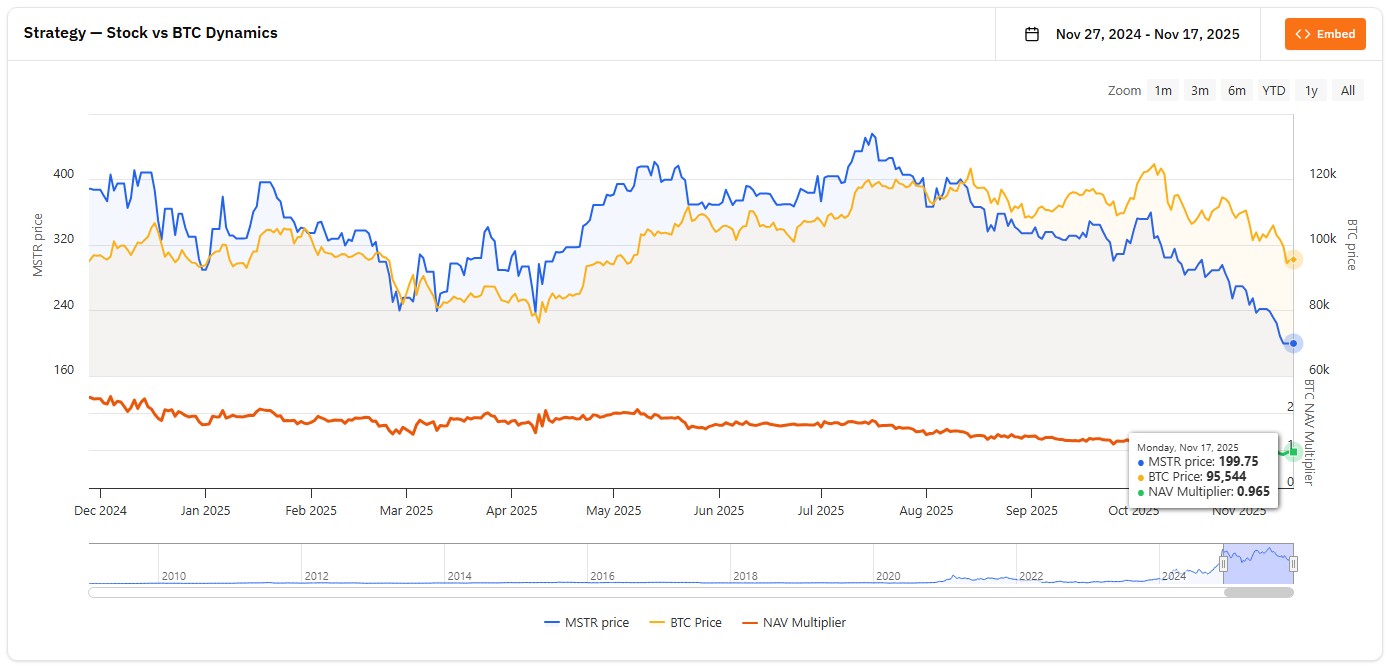Toggle NAV Multiplier series in the legend
The height and width of the screenshot is (666, 1390).
coord(793,622)
